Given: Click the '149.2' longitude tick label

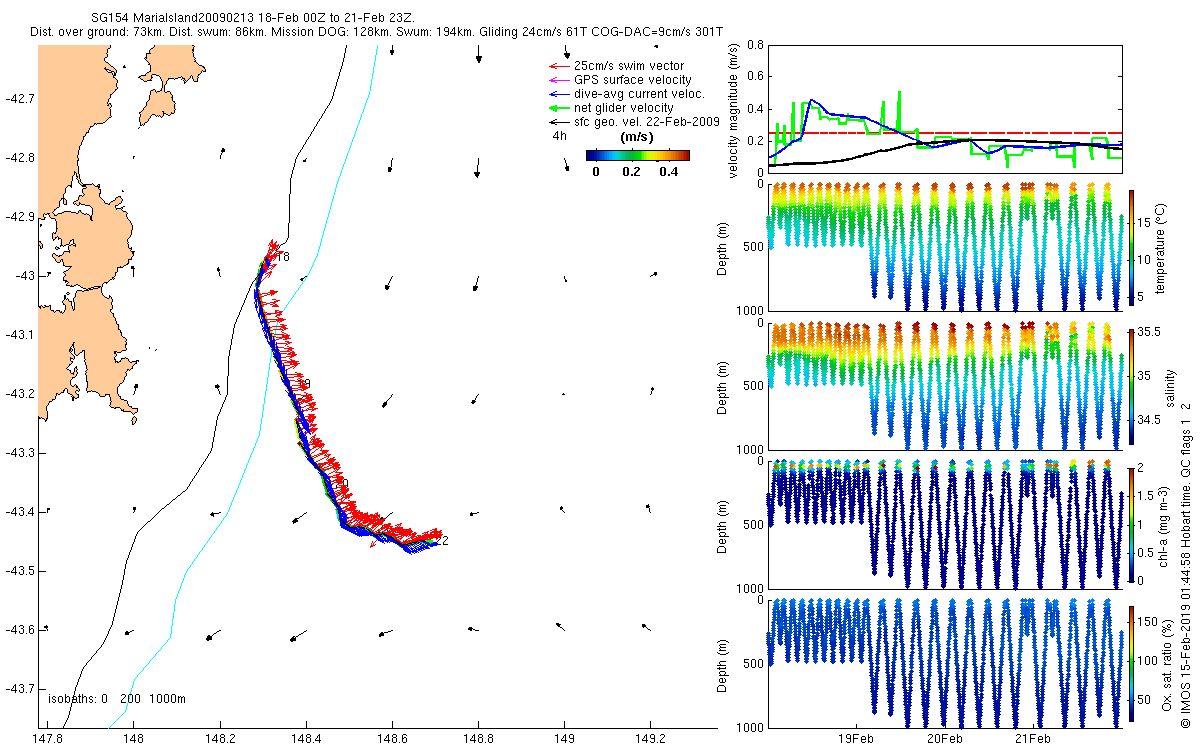Looking at the screenshot, I should (x=650, y=740).
